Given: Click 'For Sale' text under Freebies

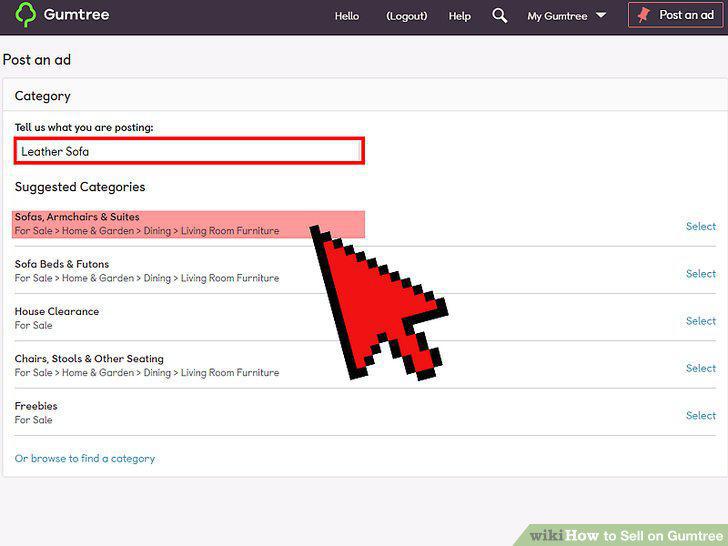Looking at the screenshot, I should pos(33,420).
